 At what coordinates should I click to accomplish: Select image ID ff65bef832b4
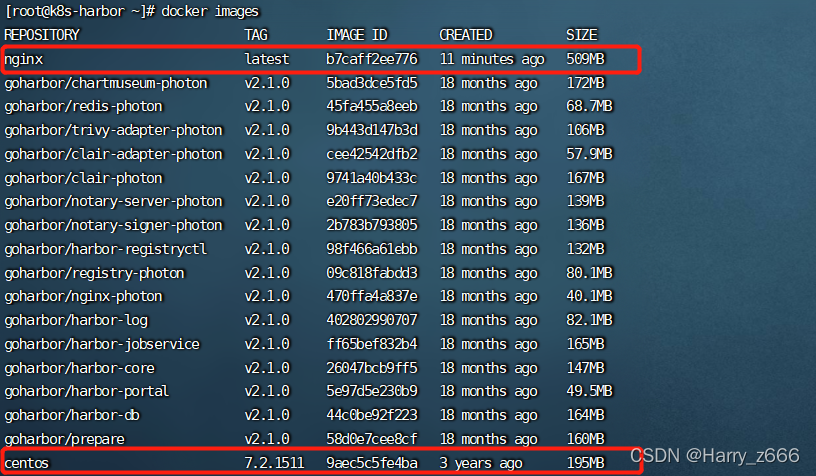tap(372, 344)
